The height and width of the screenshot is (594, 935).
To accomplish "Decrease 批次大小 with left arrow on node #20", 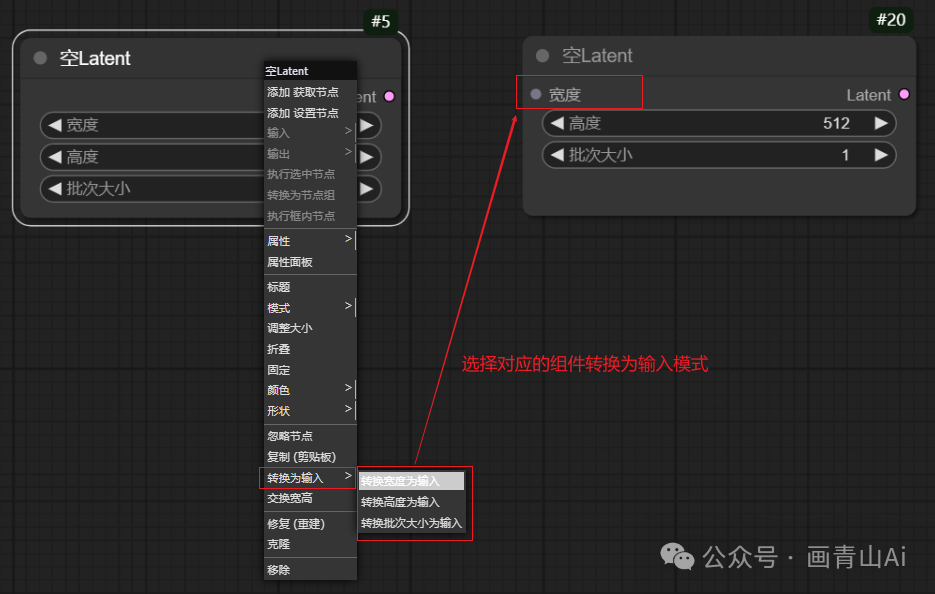I will click(x=557, y=155).
